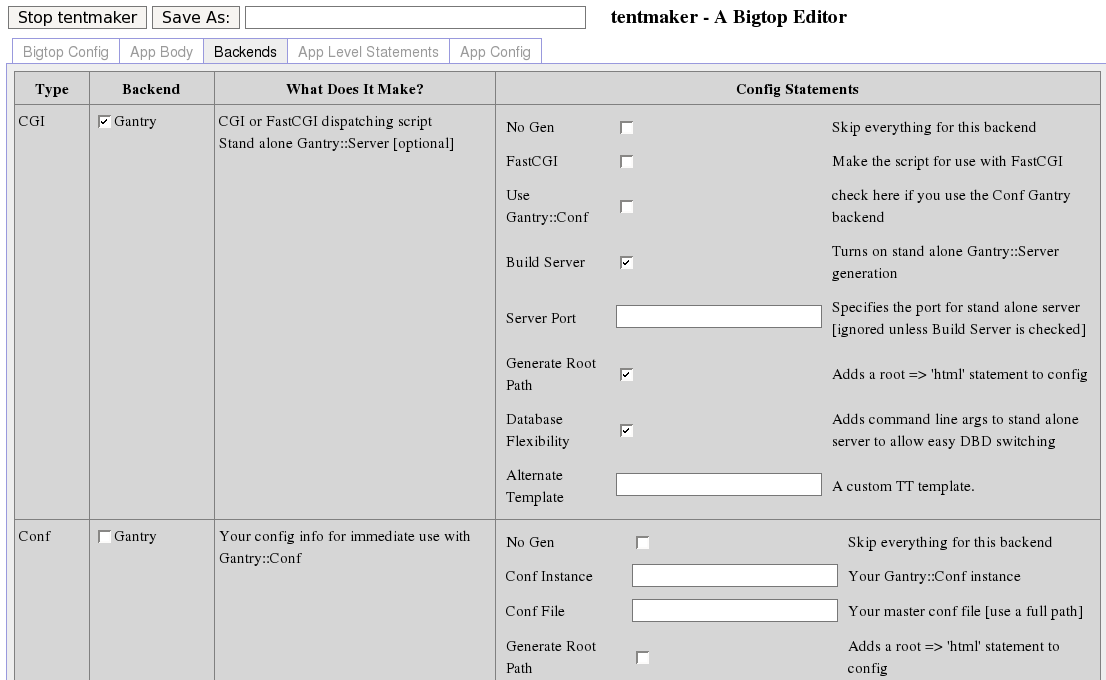Click the 'Server Port' label
The width and height of the screenshot is (1106, 680).
541,318
